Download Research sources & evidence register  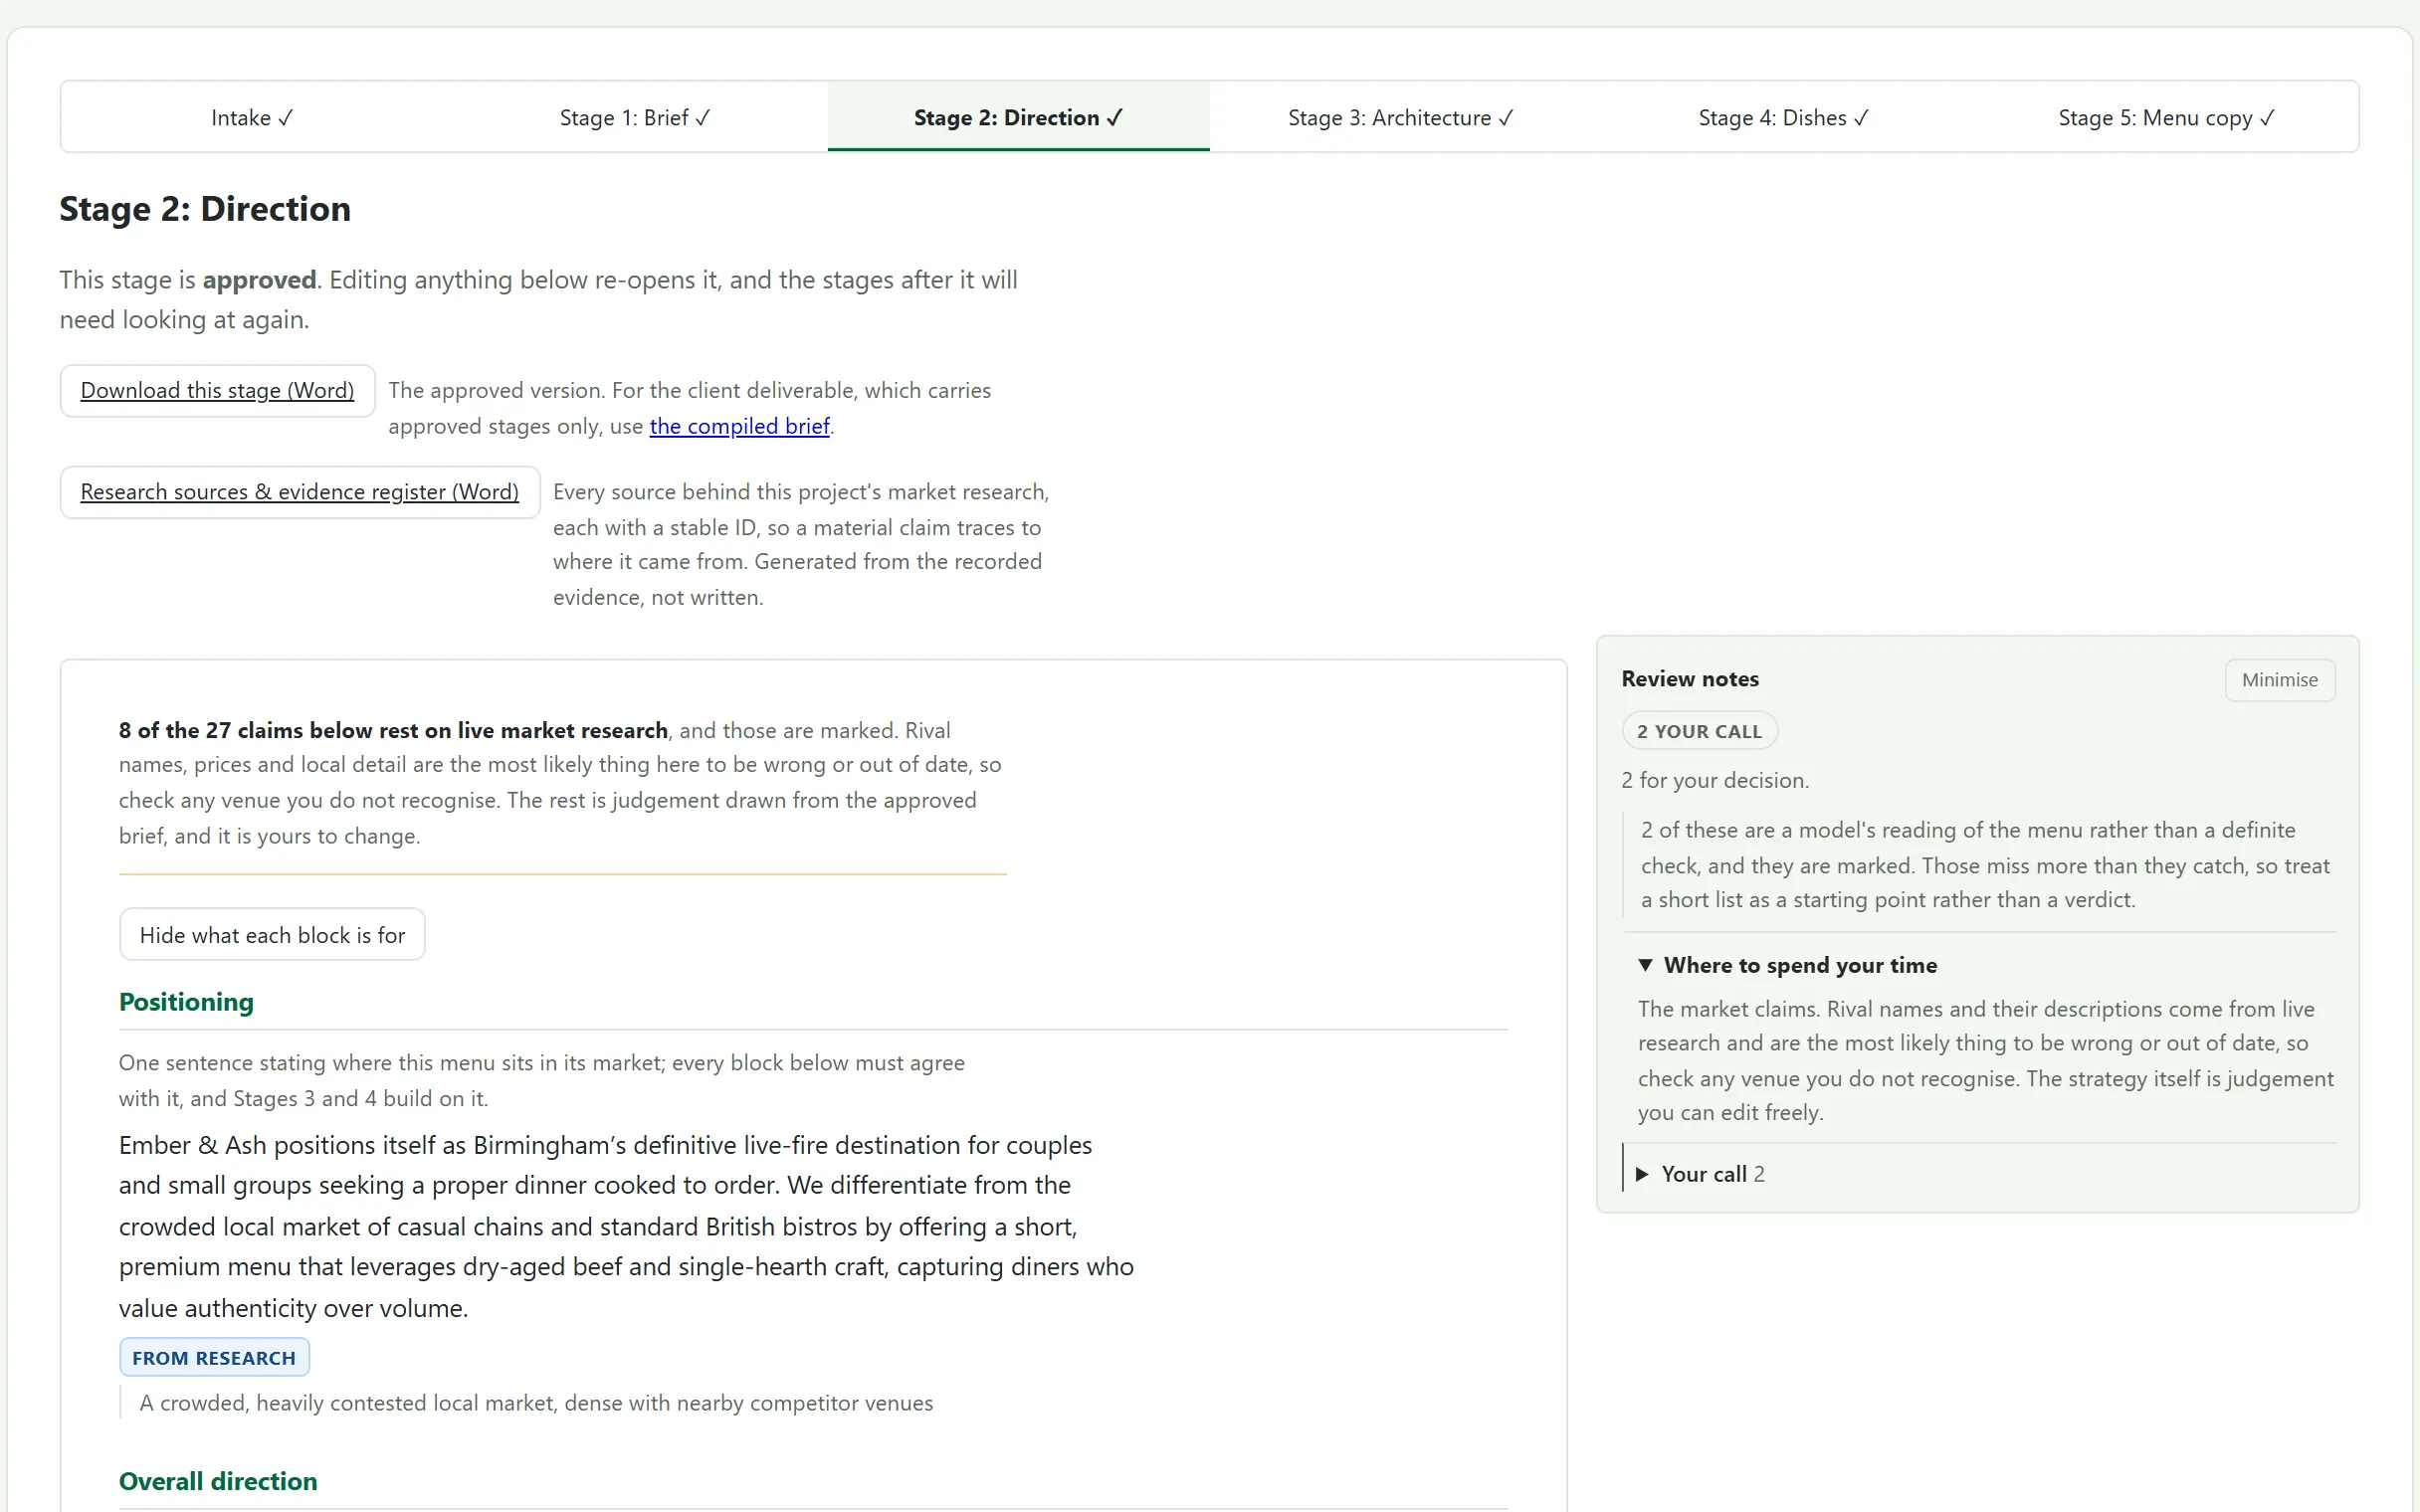(x=300, y=492)
